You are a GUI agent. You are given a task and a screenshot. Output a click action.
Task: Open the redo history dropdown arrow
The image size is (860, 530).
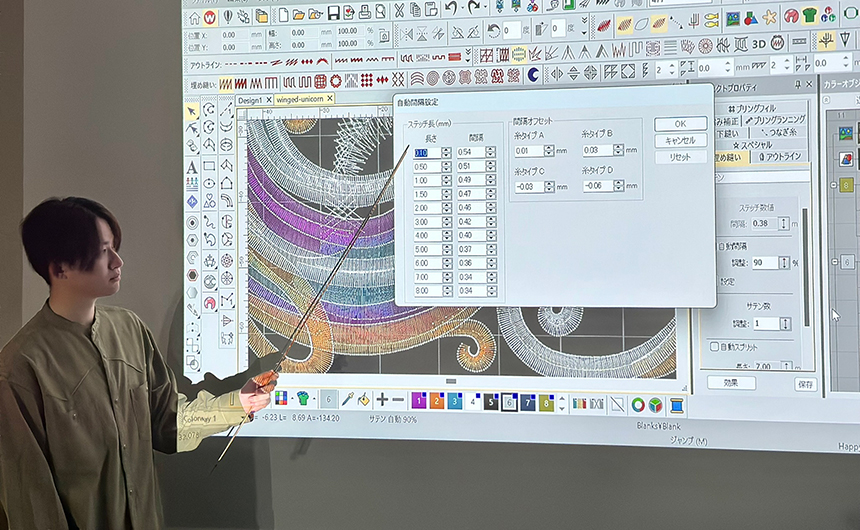click(x=485, y=7)
